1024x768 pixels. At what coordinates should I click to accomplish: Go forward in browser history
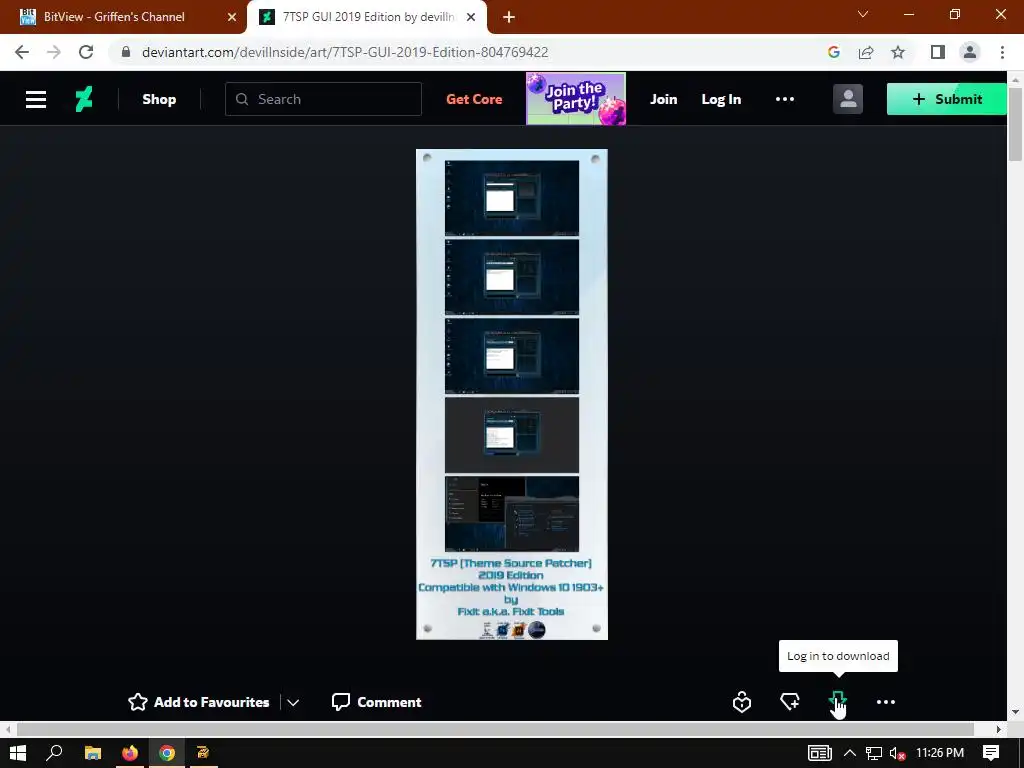(54, 52)
